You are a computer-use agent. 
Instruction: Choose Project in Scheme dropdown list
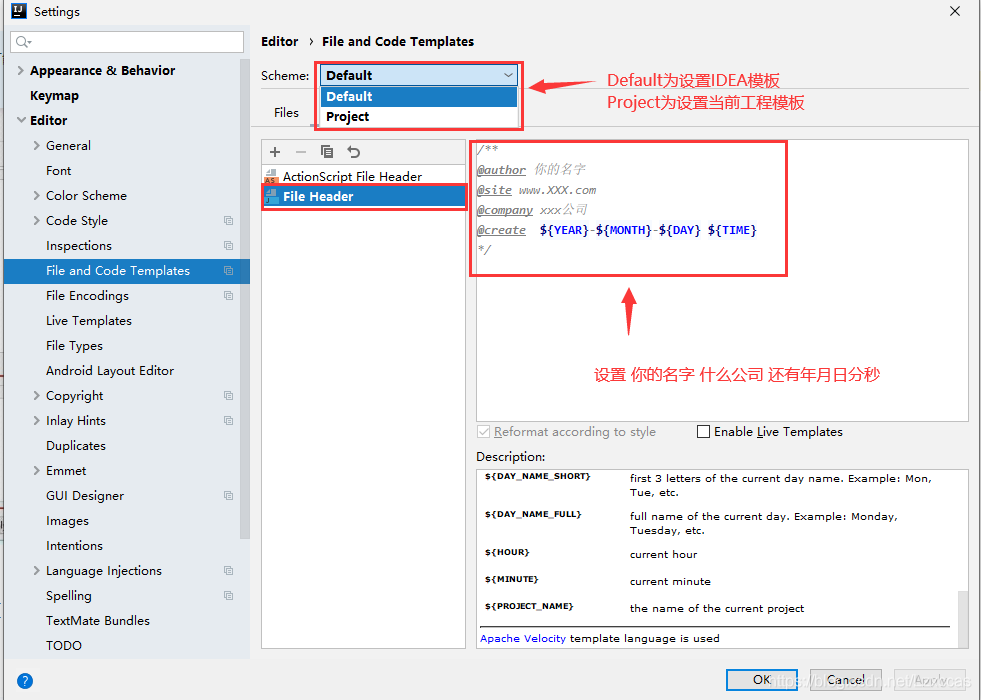(419, 116)
